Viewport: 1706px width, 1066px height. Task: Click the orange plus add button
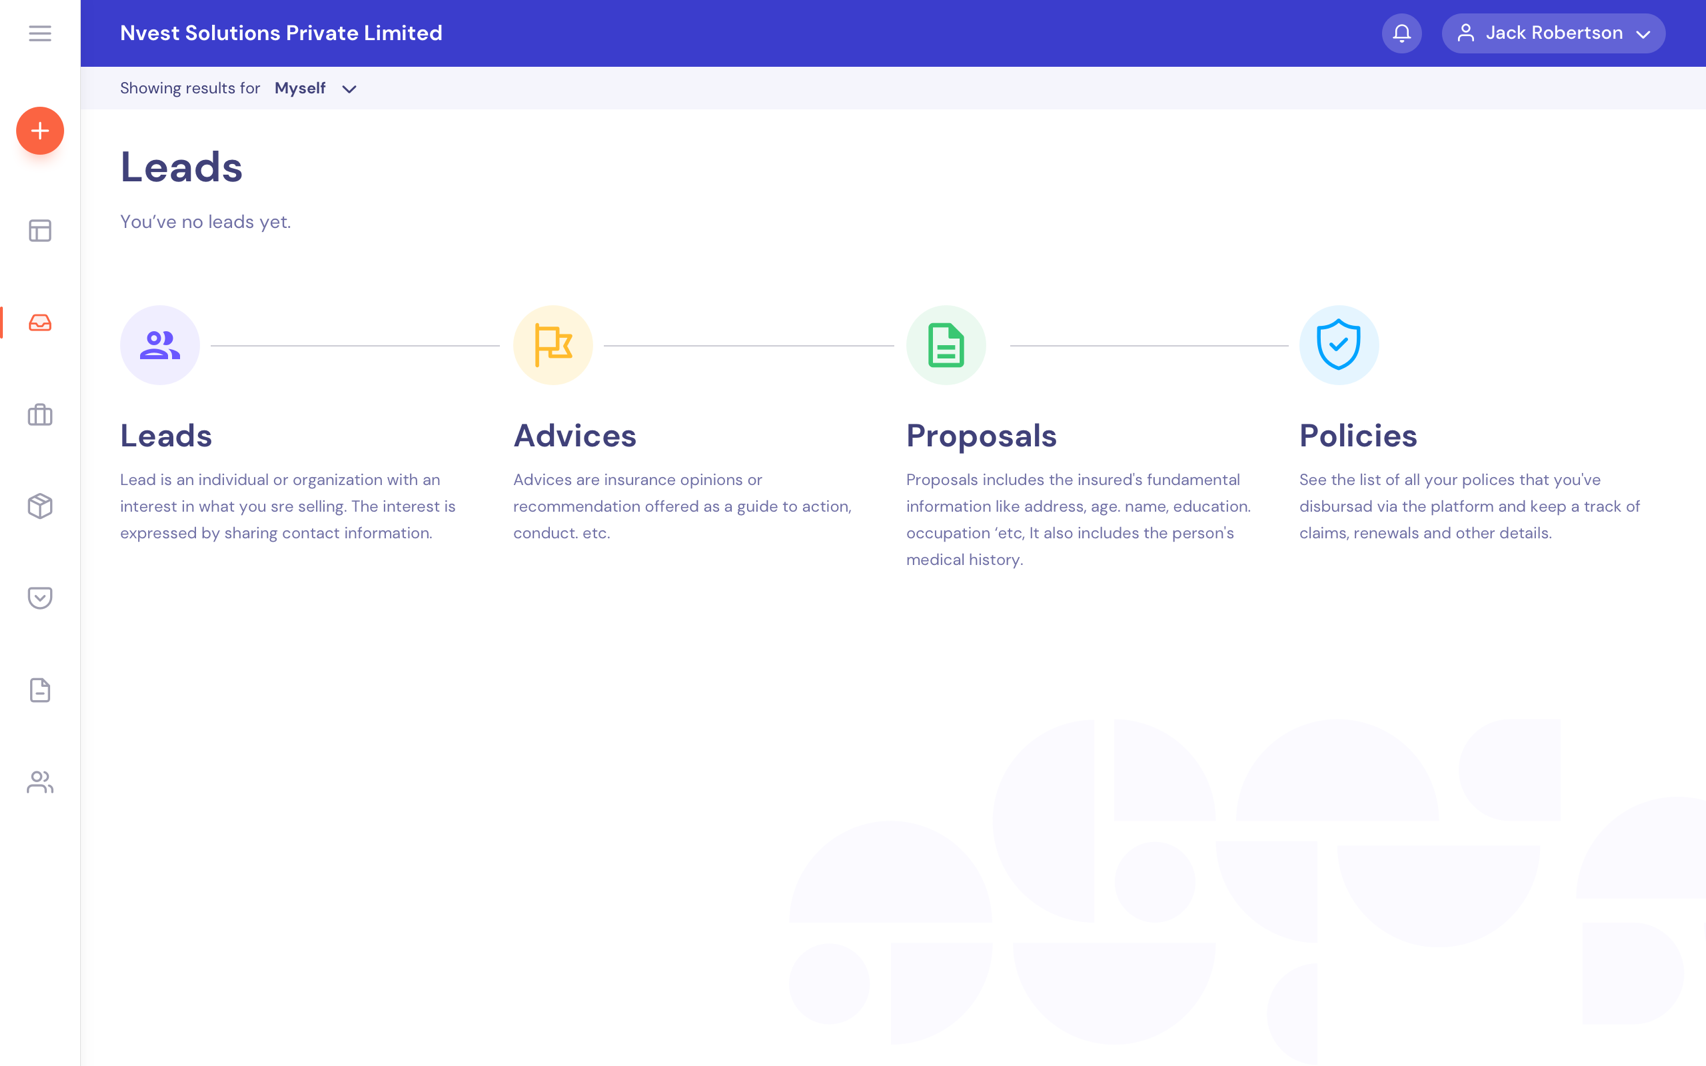(x=40, y=131)
